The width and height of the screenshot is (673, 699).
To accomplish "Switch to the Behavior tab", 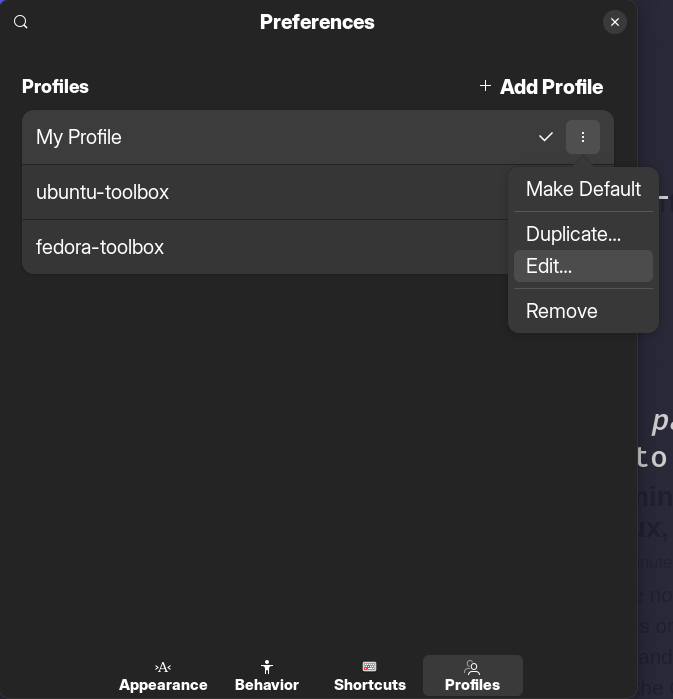I will [x=267, y=675].
